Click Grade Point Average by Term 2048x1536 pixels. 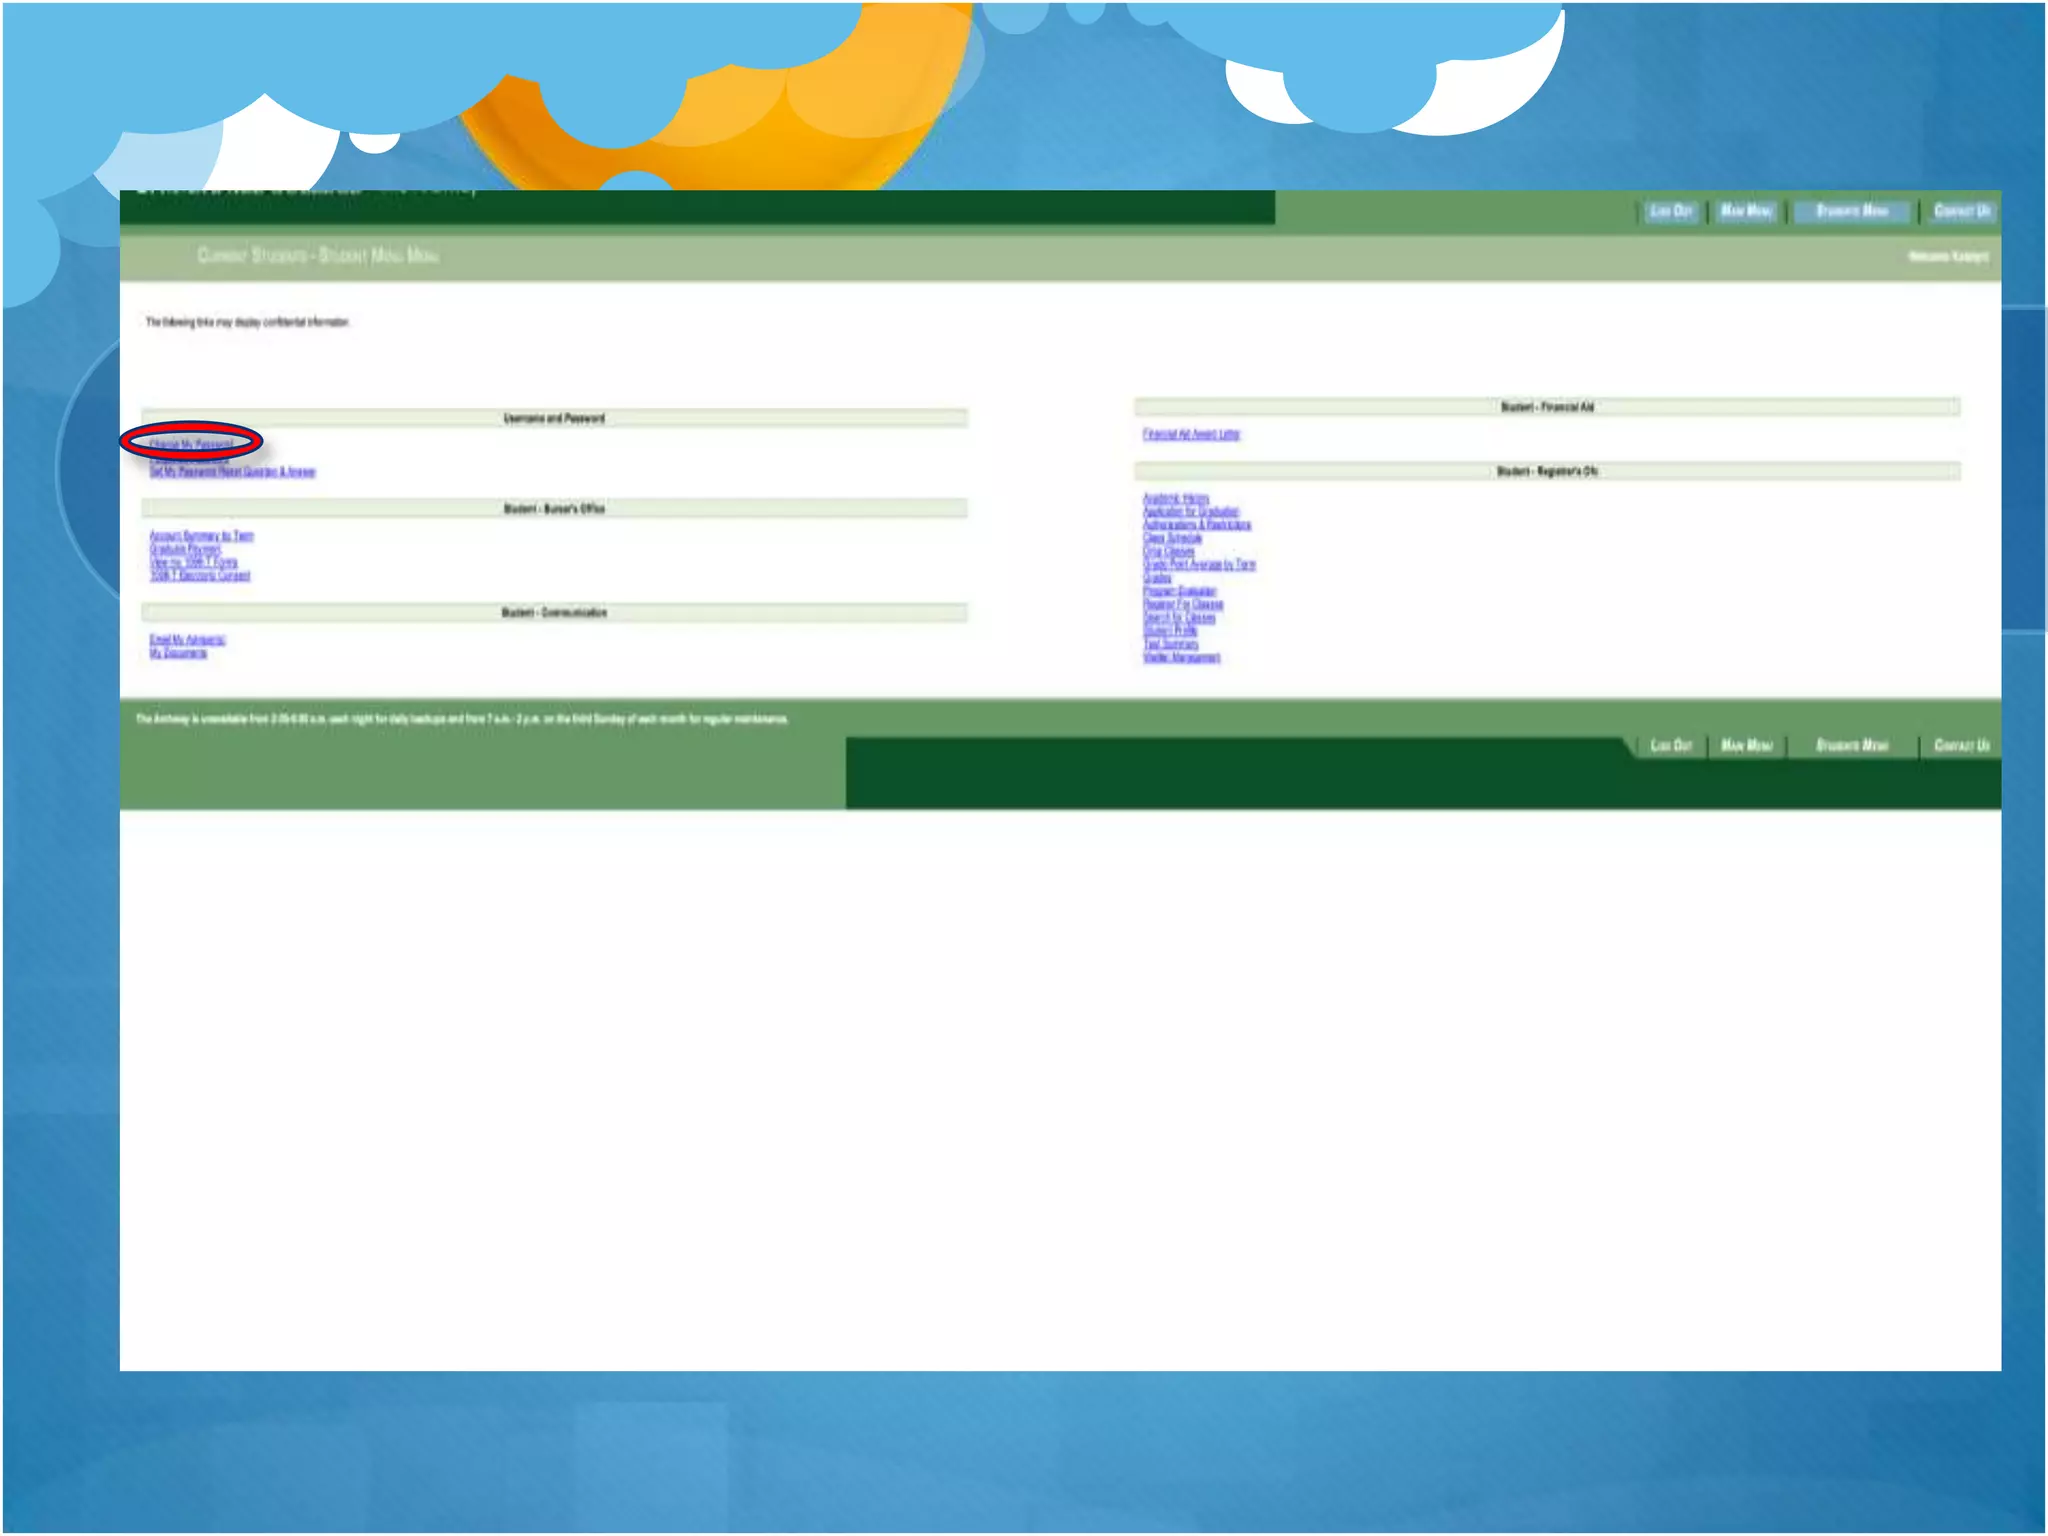tap(1199, 565)
